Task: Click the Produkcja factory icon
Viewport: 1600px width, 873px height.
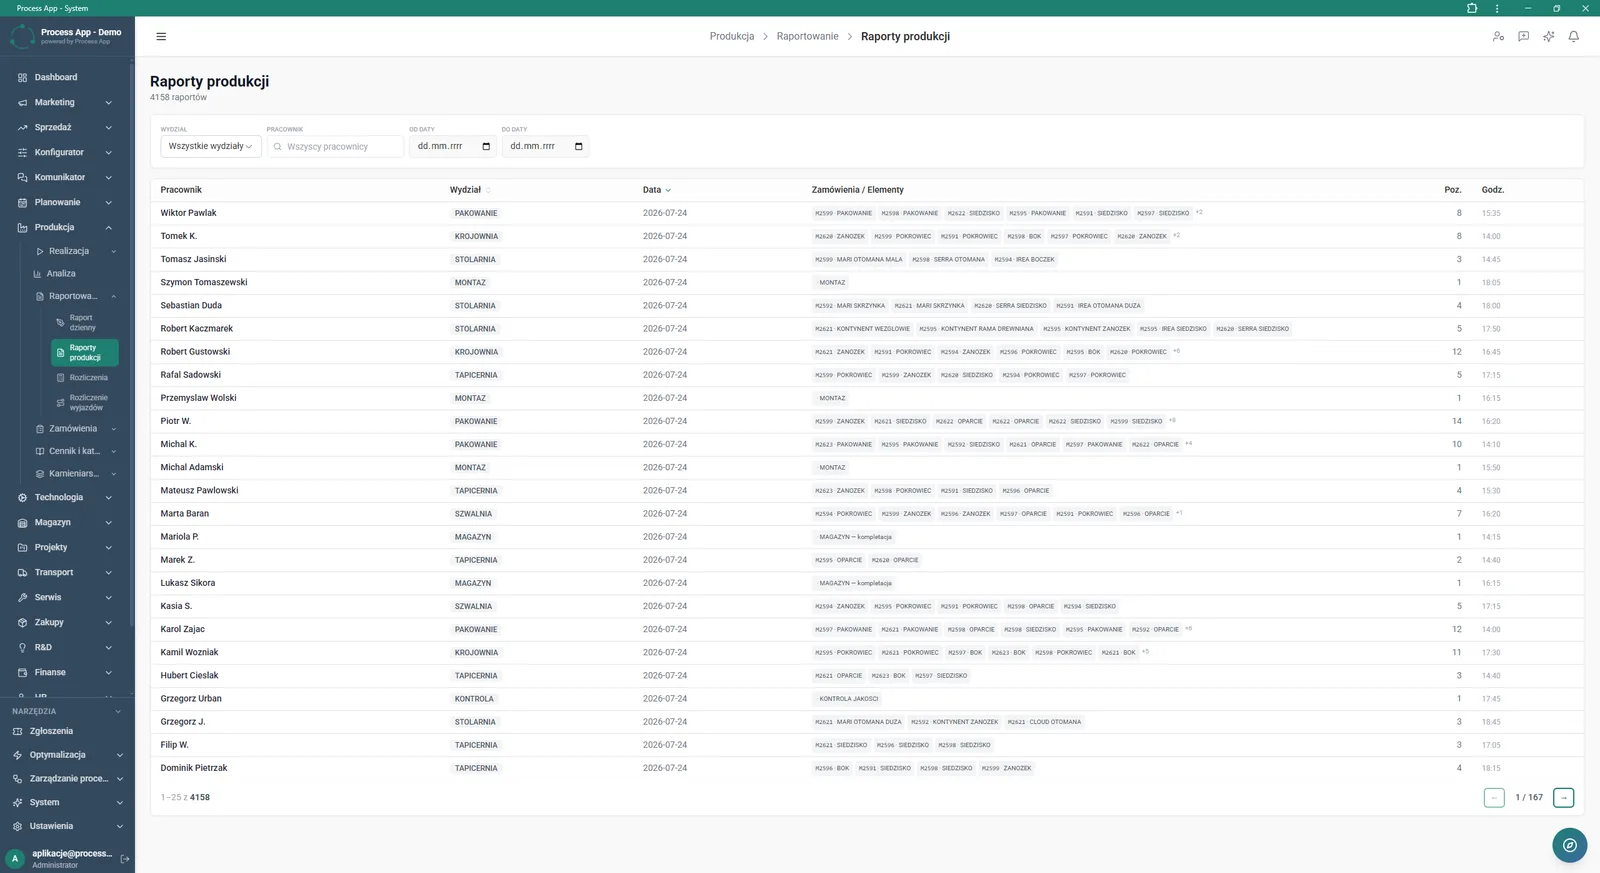Action: (x=22, y=227)
